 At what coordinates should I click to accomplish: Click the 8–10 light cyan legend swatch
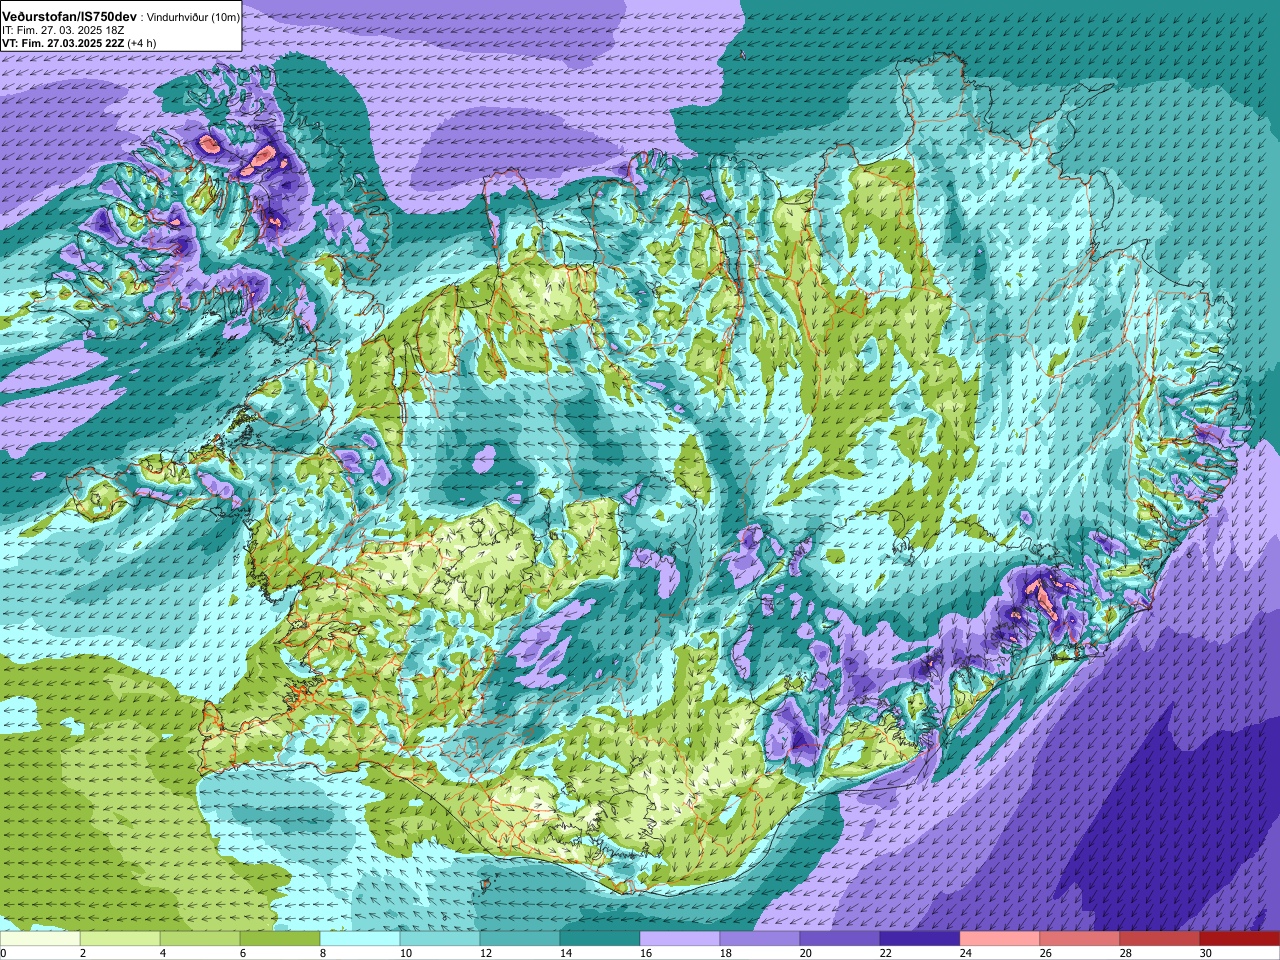360,939
